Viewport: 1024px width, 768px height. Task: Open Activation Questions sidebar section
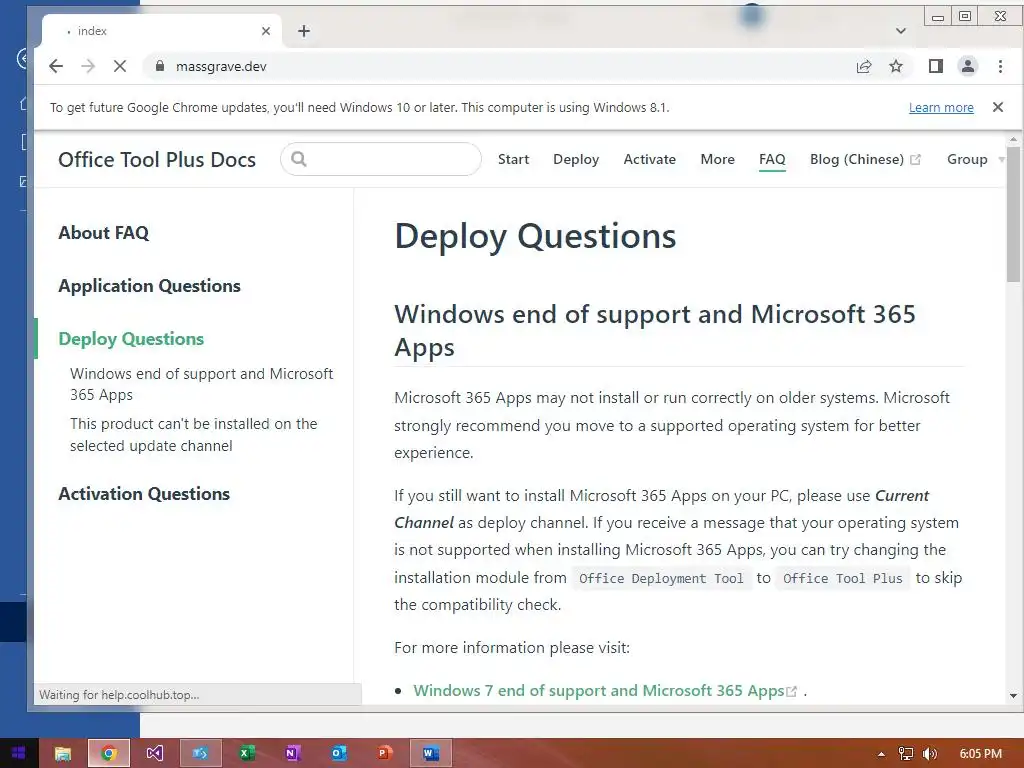point(144,493)
